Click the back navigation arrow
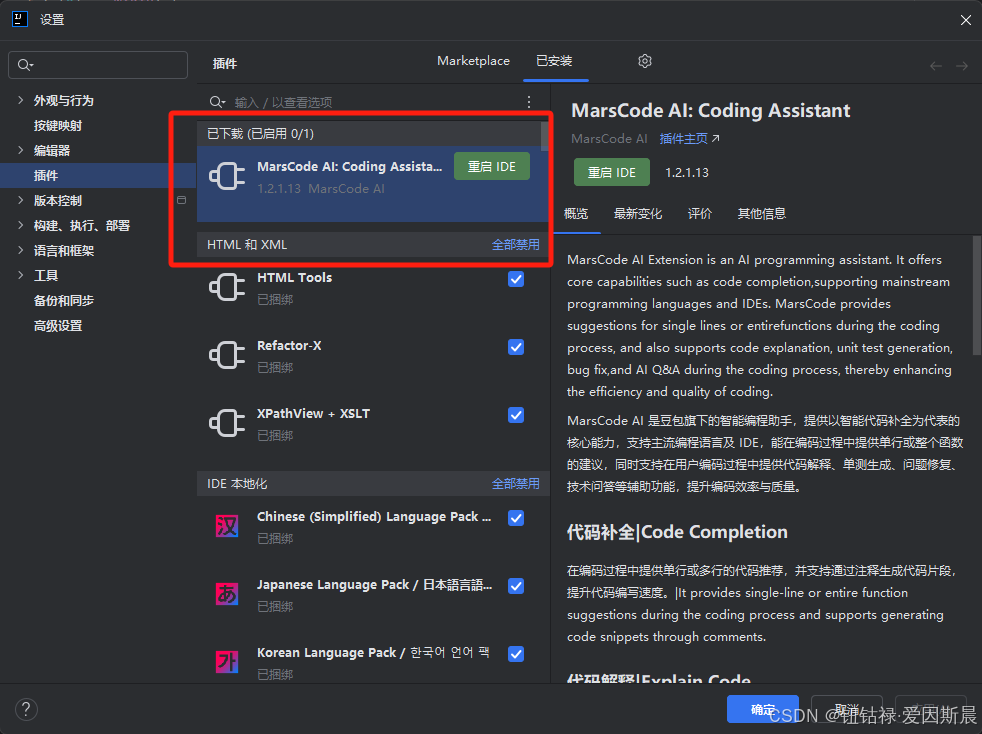Viewport: 982px width, 734px height. coord(936,66)
